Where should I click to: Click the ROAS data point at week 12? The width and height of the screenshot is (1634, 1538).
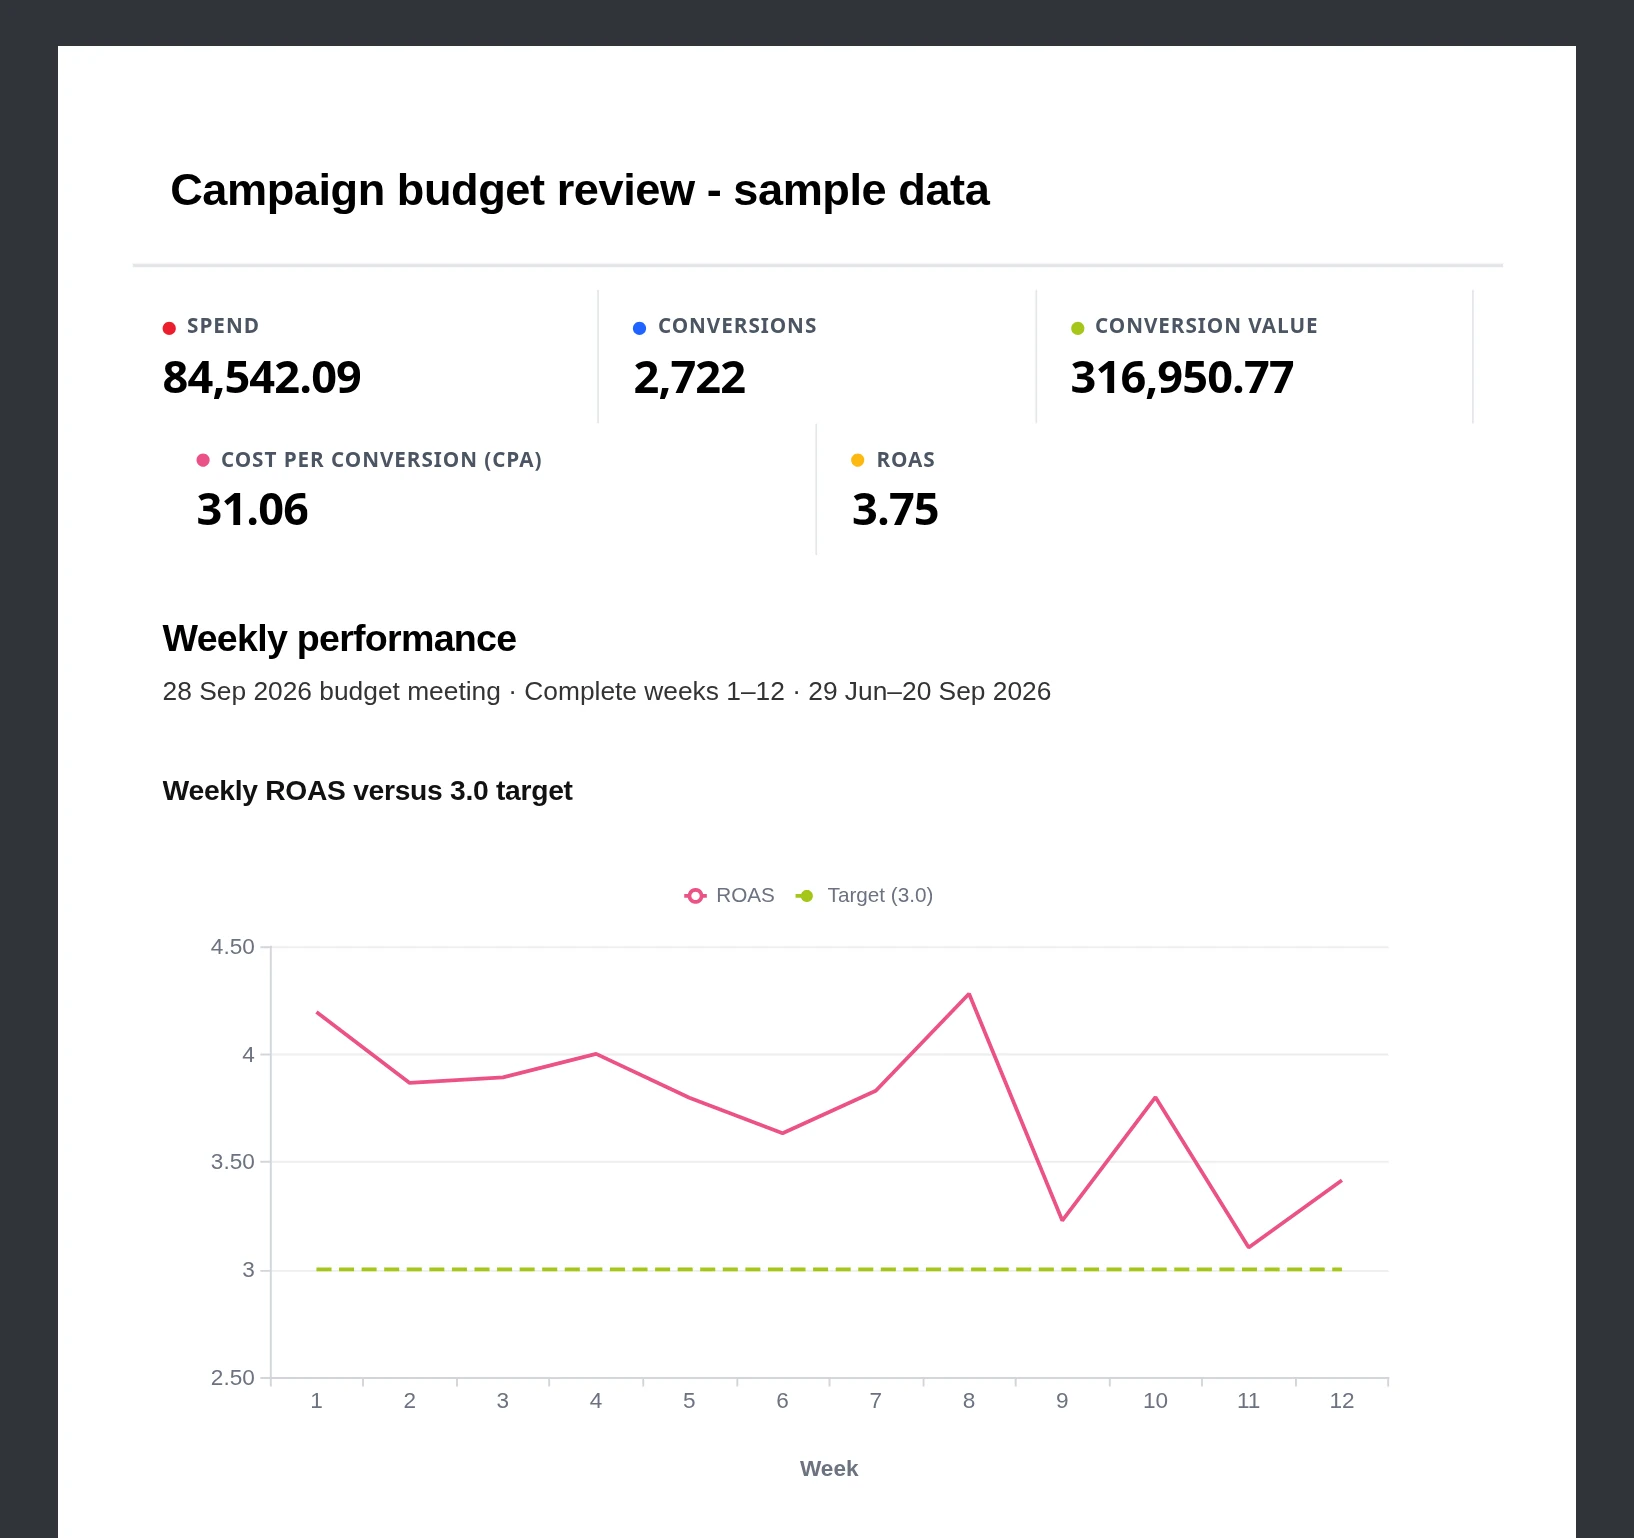click(1341, 1181)
